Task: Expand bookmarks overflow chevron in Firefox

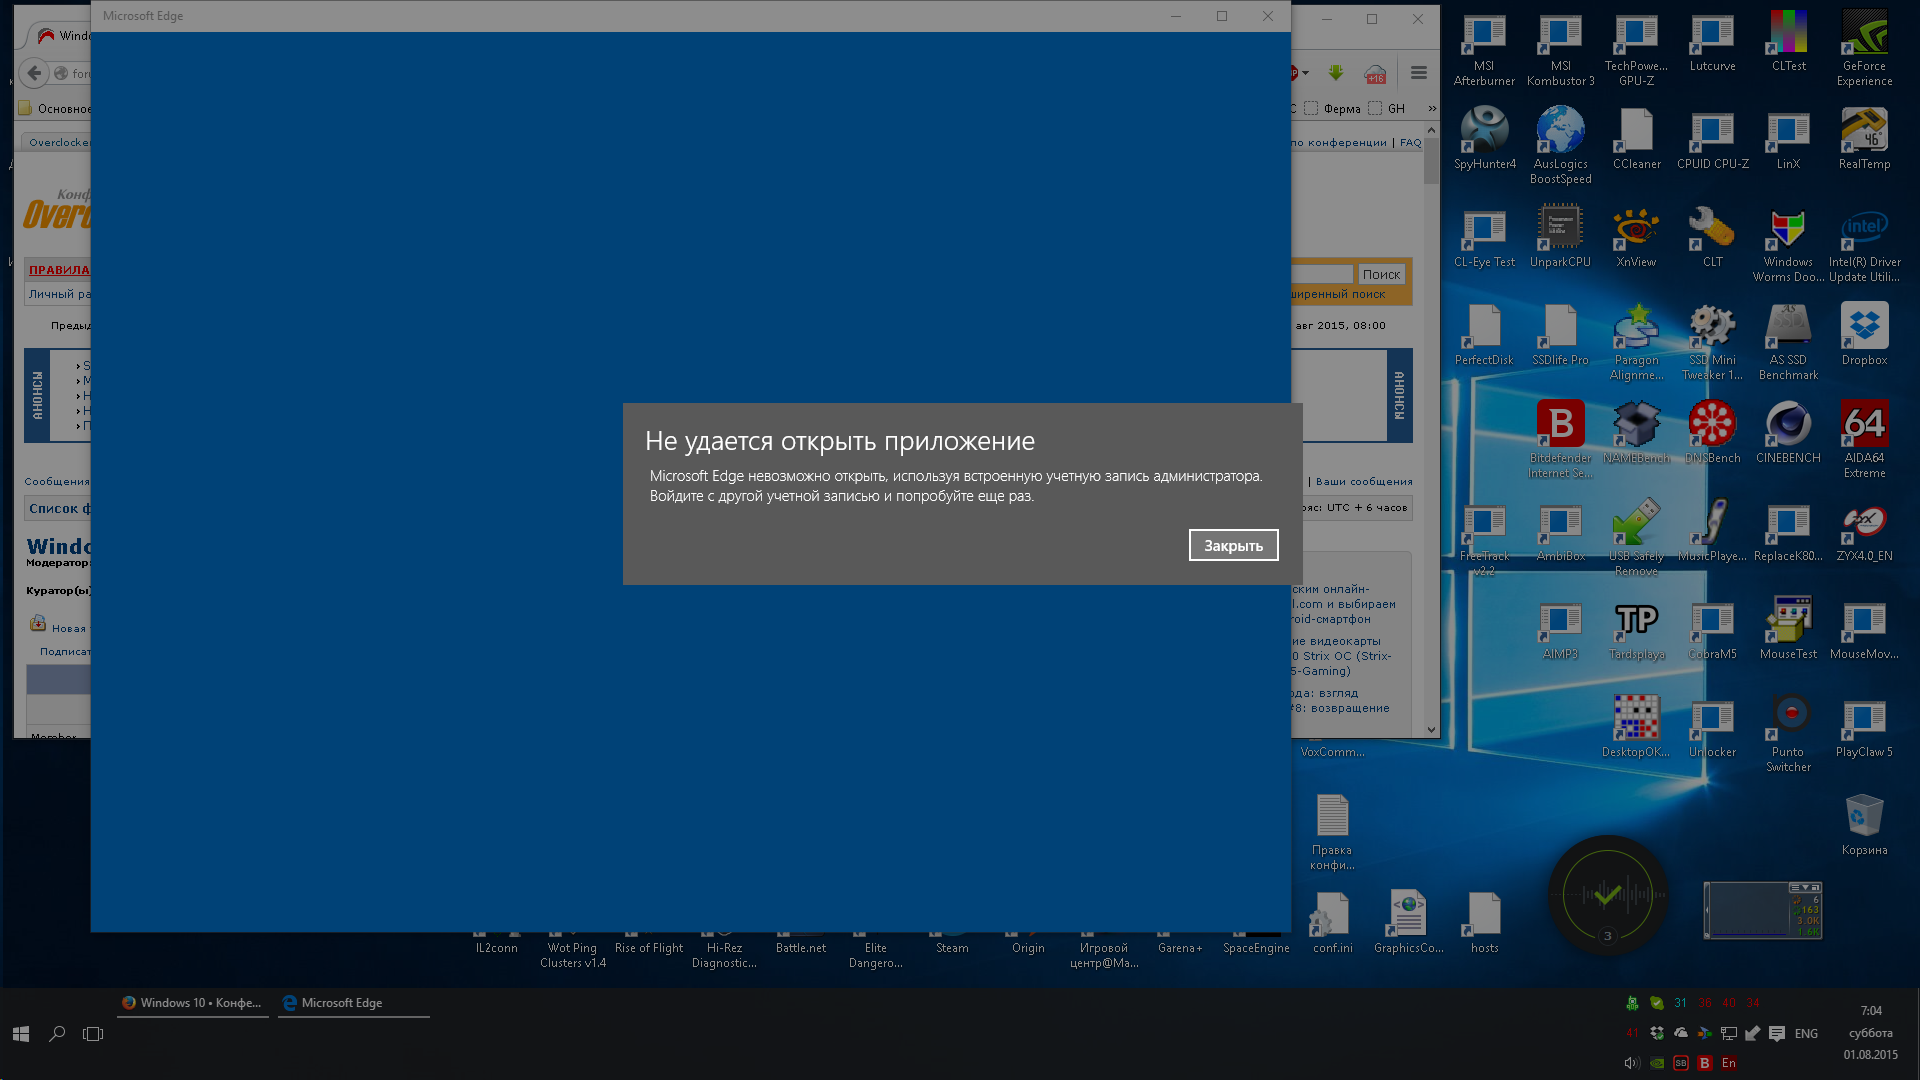Action: pos(1432,108)
